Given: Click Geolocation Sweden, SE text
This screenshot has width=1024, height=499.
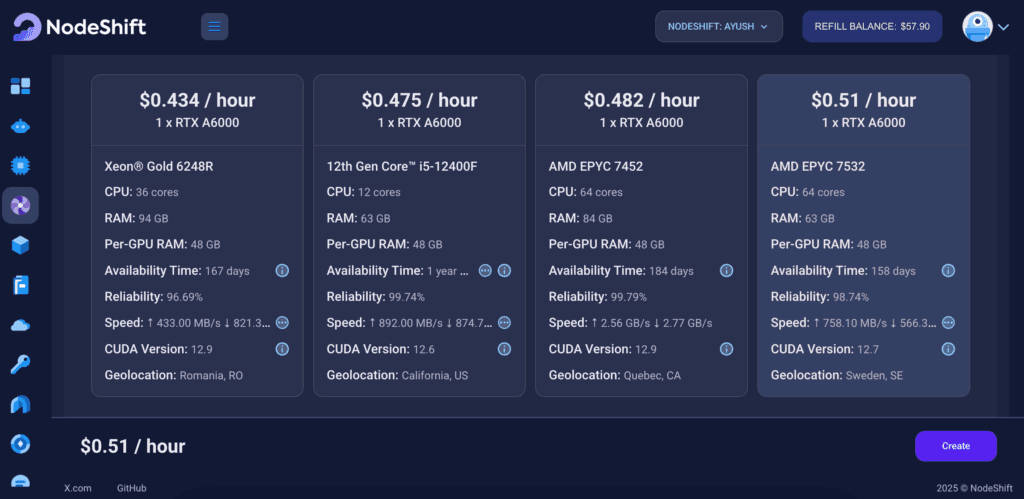Looking at the screenshot, I should [837, 376].
